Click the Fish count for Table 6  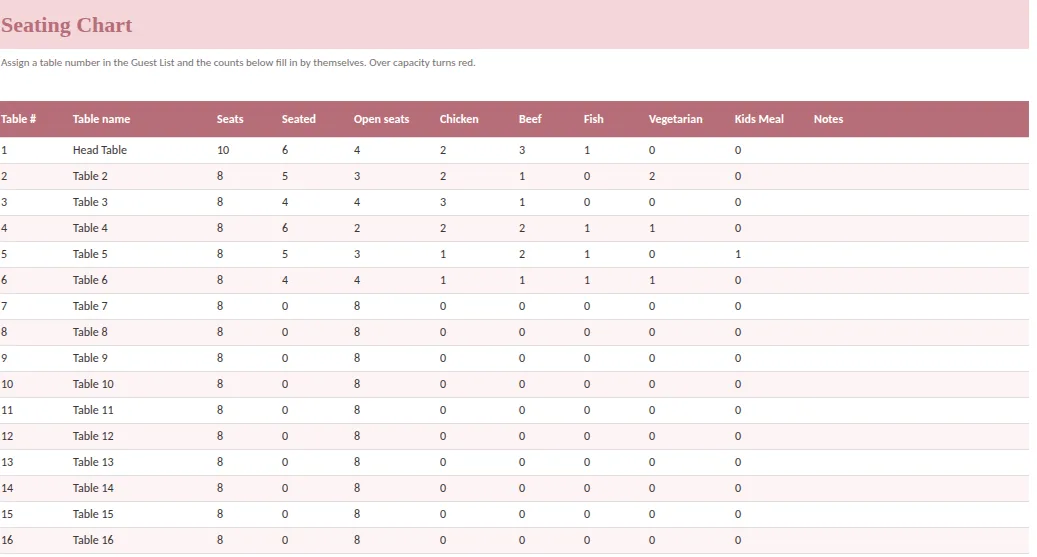coord(587,280)
